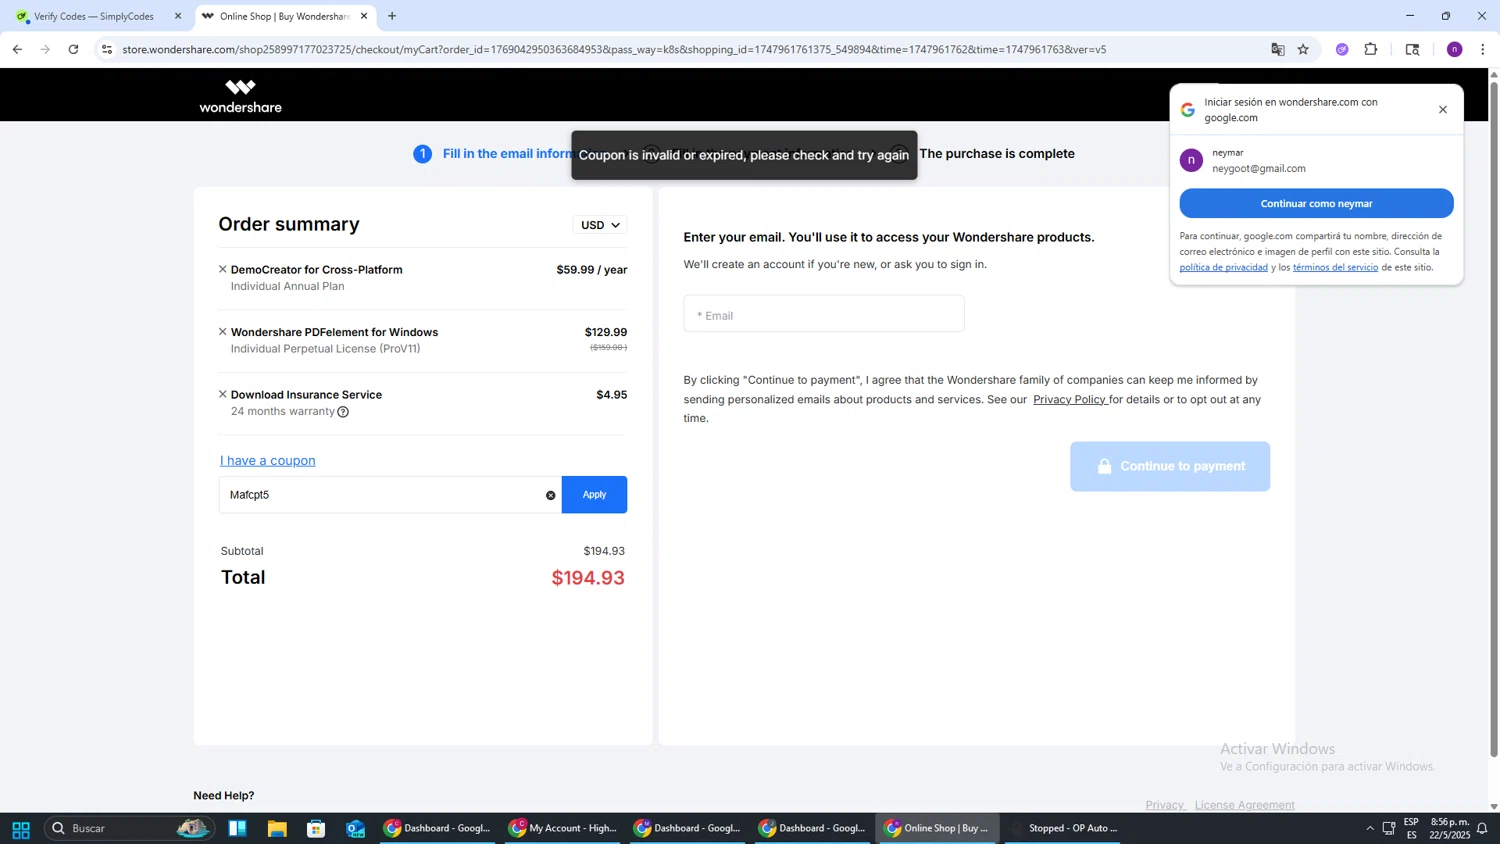The height and width of the screenshot is (844, 1500).
Task: Open the purple extension icon
Action: [x=1342, y=49]
